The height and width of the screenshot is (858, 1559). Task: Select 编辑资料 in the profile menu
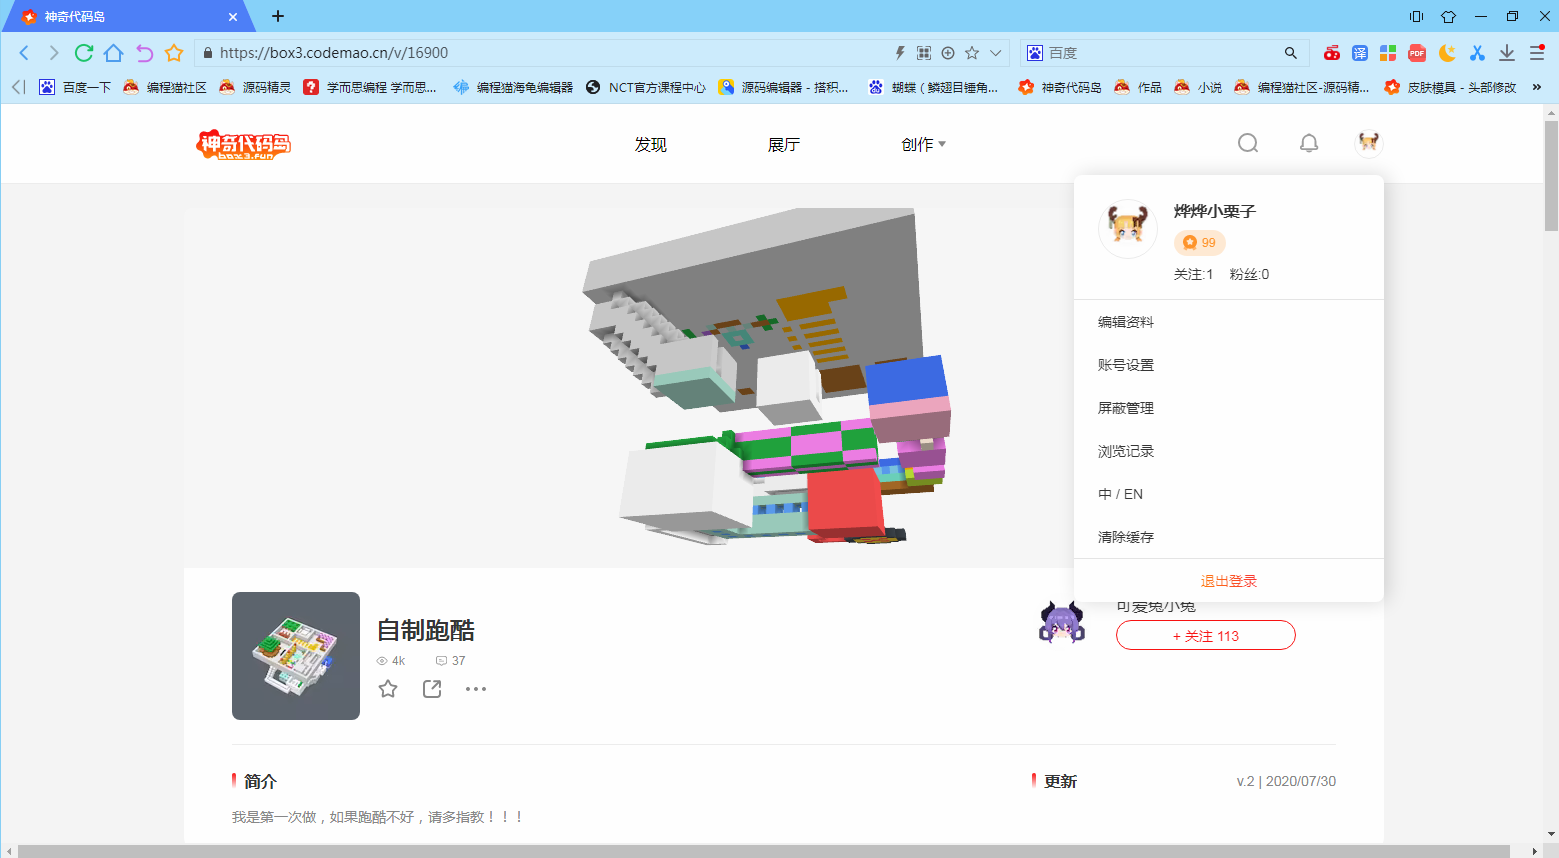[x=1126, y=322]
